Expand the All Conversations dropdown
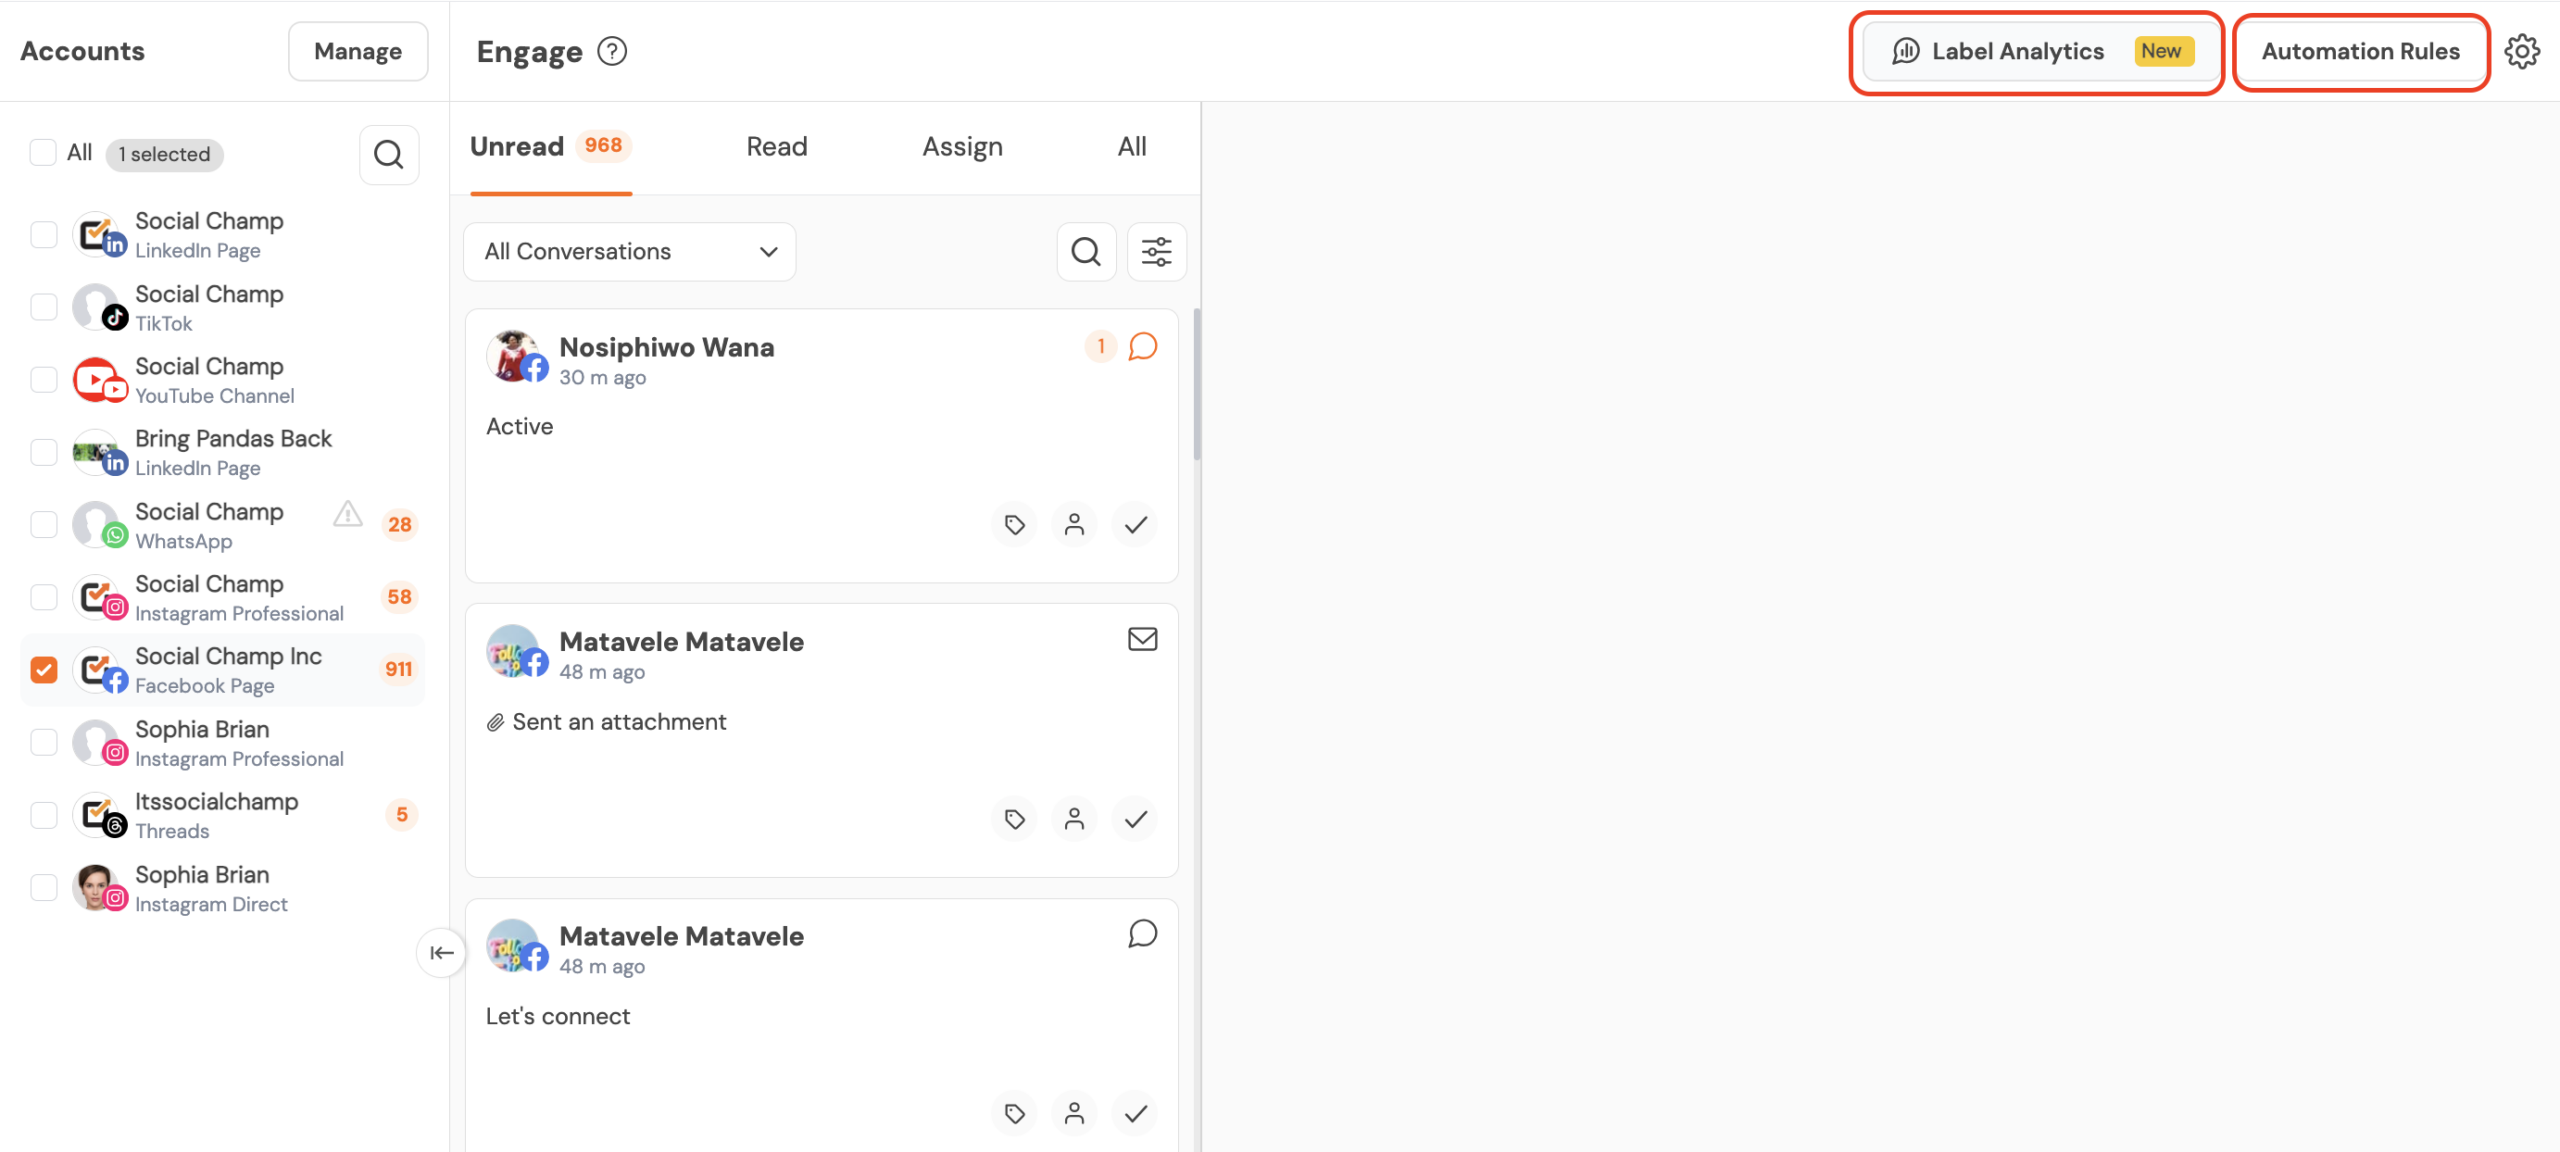Viewport: 2560px width, 1152px height. [x=630, y=252]
